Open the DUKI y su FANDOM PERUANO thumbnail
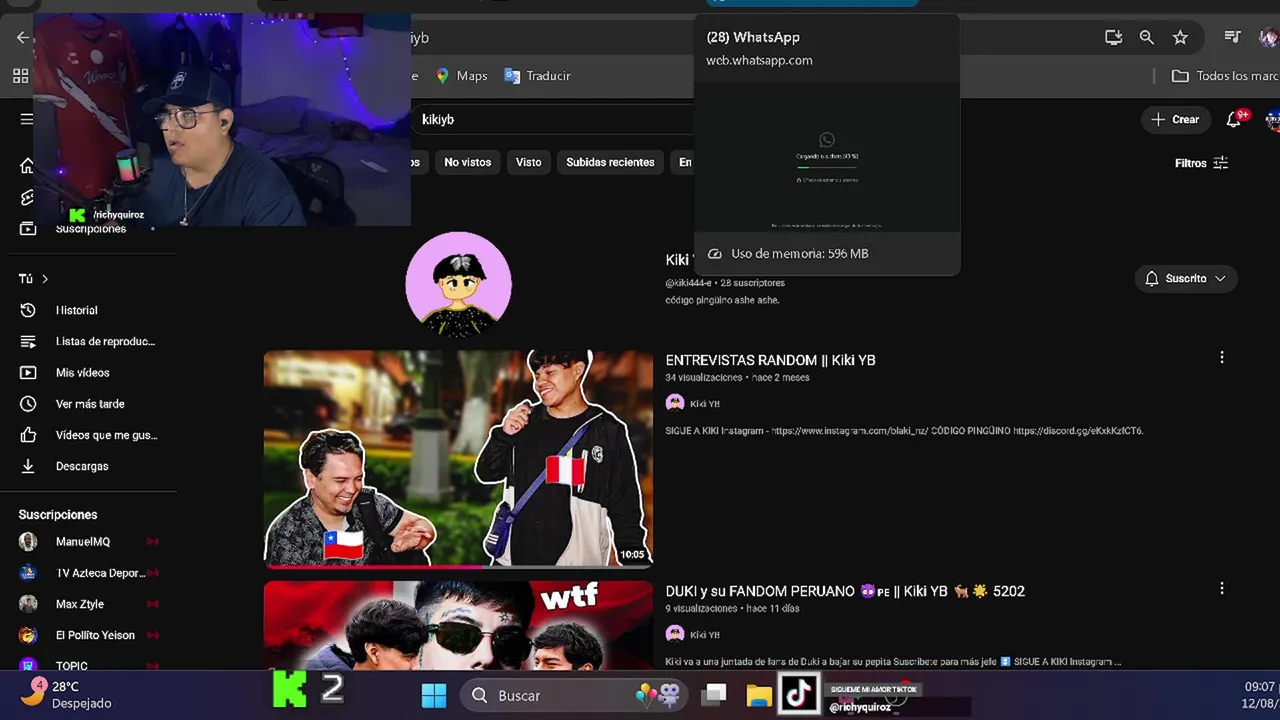The width and height of the screenshot is (1280, 720). pyautogui.click(x=458, y=625)
